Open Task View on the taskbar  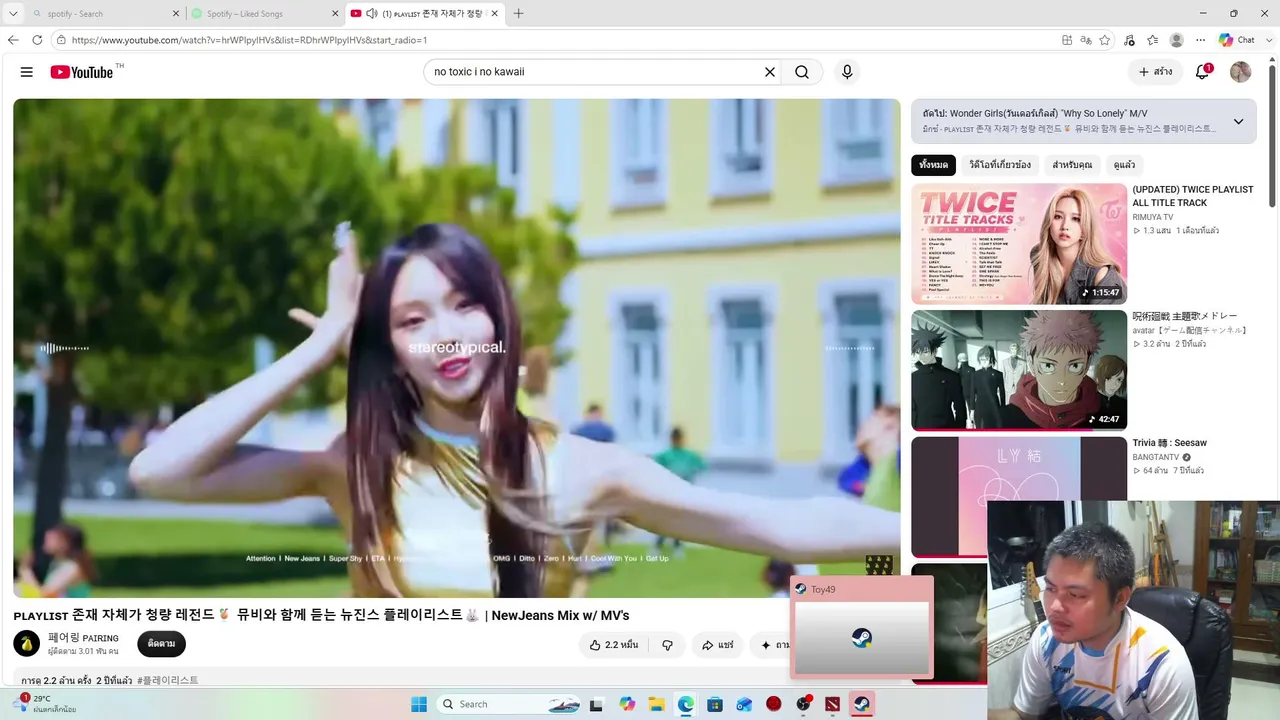pos(597,704)
